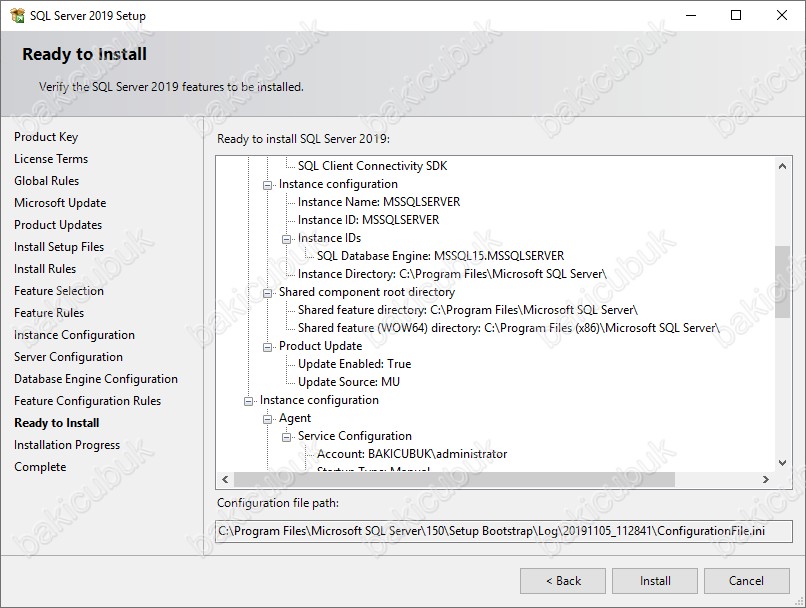
Task: Click the Install Setup Files step
Action: [59, 247]
